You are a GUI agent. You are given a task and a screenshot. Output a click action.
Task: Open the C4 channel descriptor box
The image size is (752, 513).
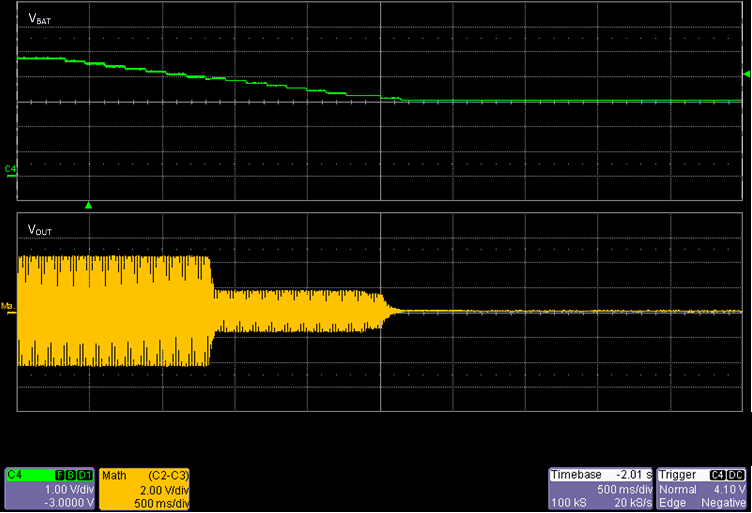(50, 488)
